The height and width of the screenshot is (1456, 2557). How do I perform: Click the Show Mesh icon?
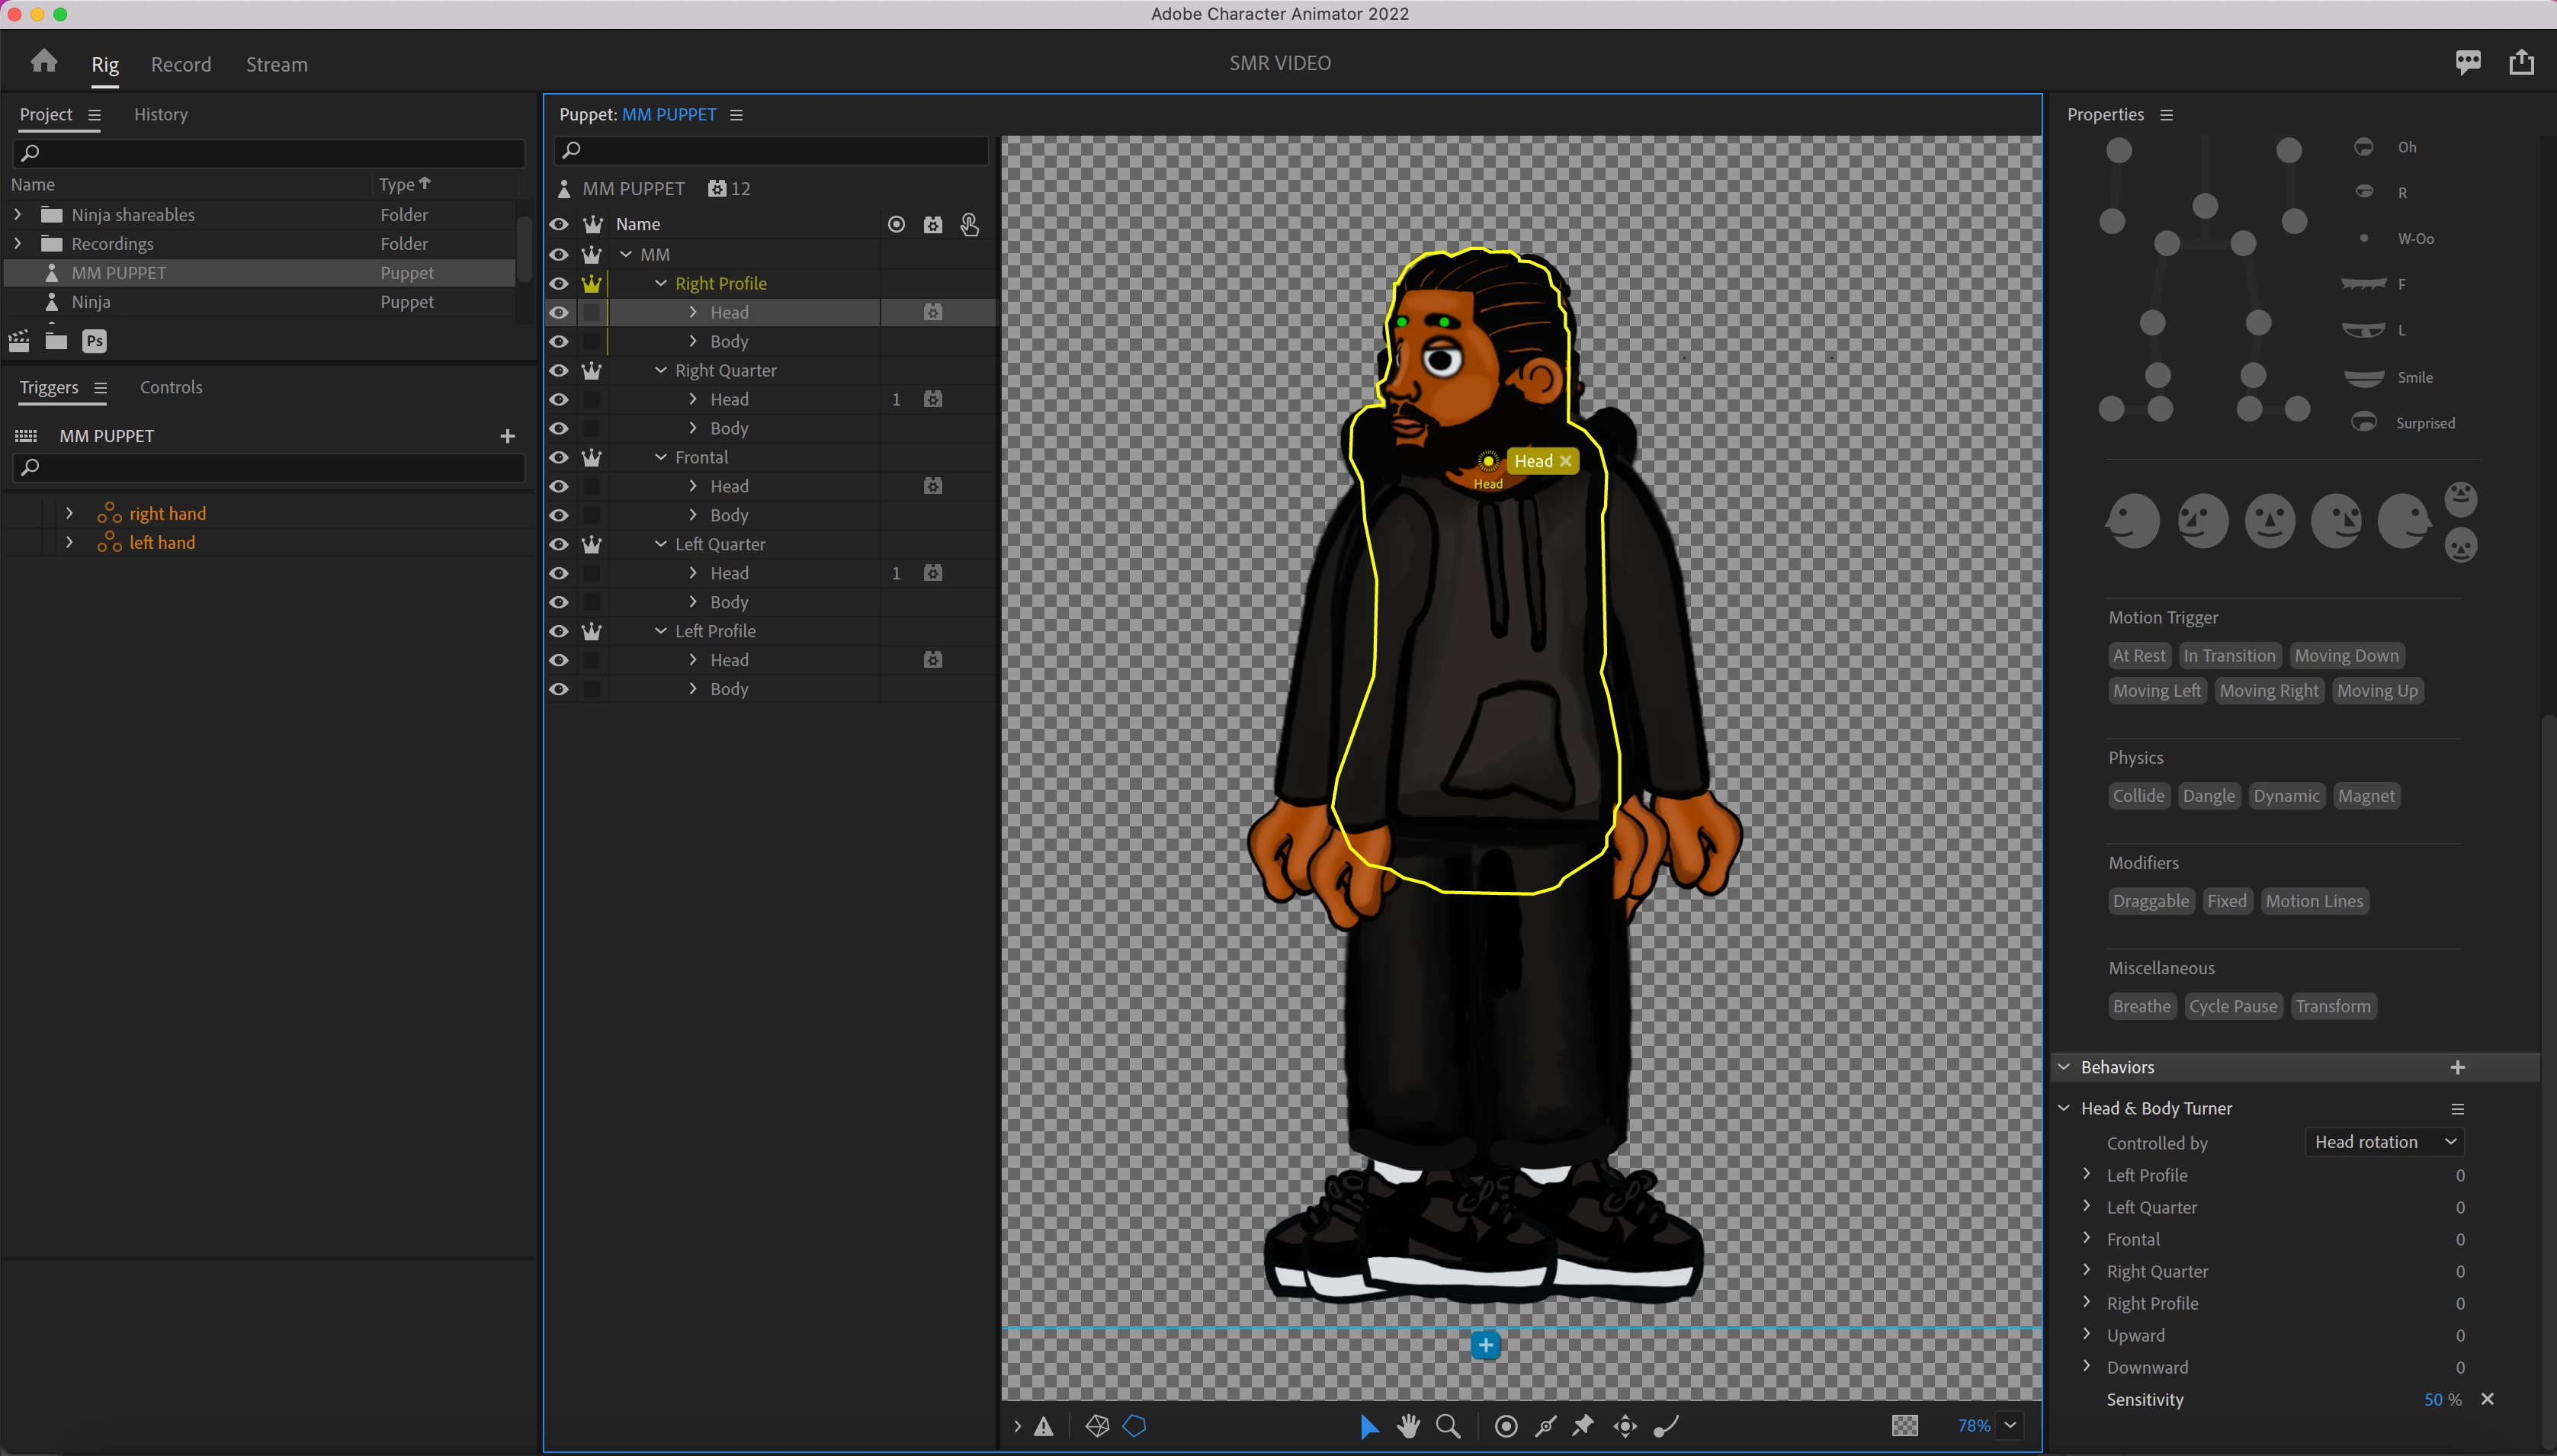pos(1097,1426)
